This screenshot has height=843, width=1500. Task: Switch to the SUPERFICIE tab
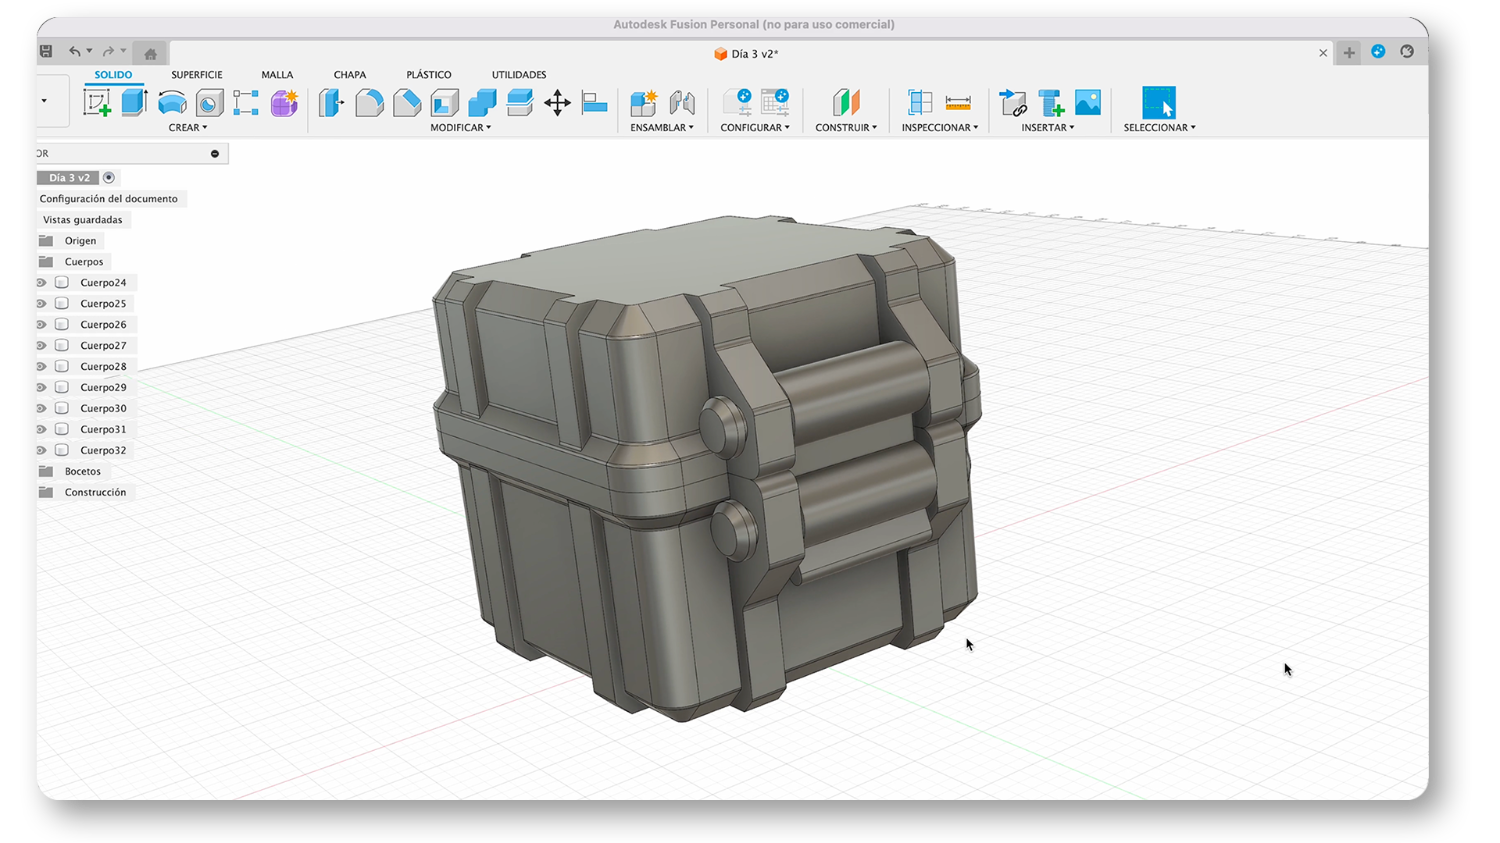coord(196,75)
